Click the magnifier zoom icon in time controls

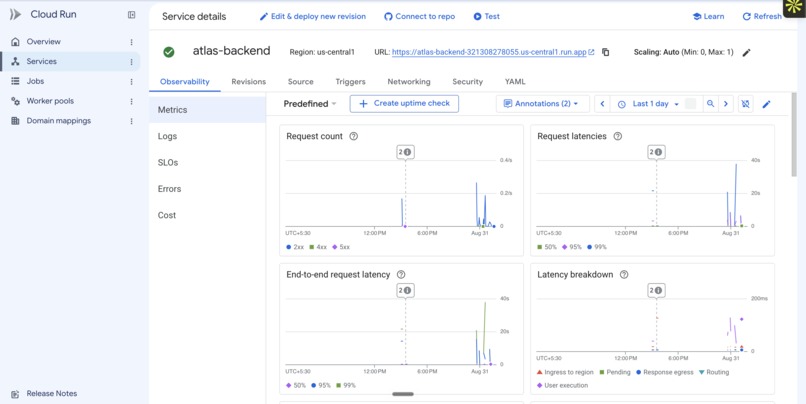[x=710, y=104]
